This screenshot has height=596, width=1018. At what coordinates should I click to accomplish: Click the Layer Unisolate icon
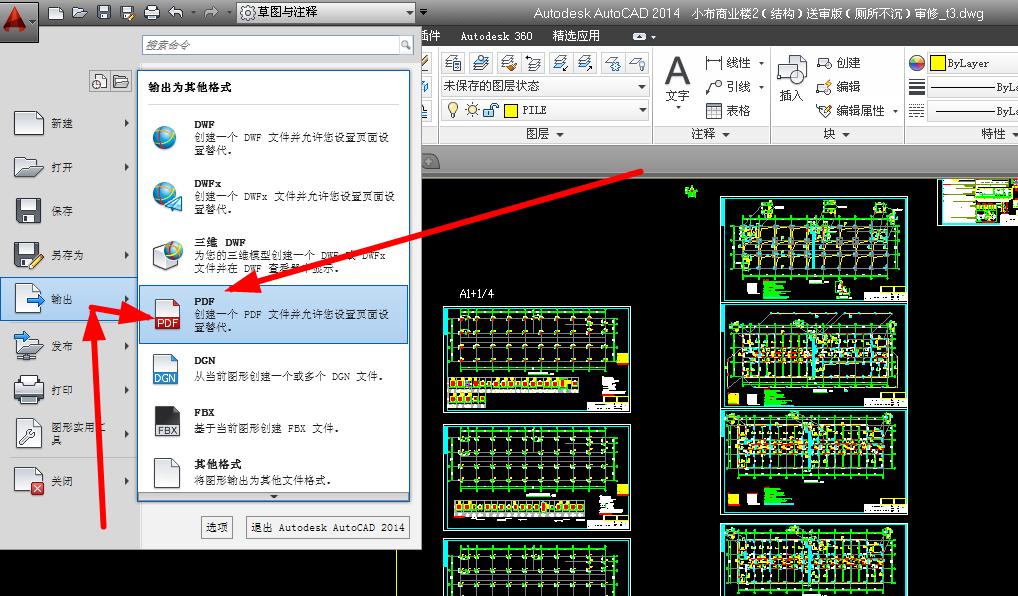(586, 62)
